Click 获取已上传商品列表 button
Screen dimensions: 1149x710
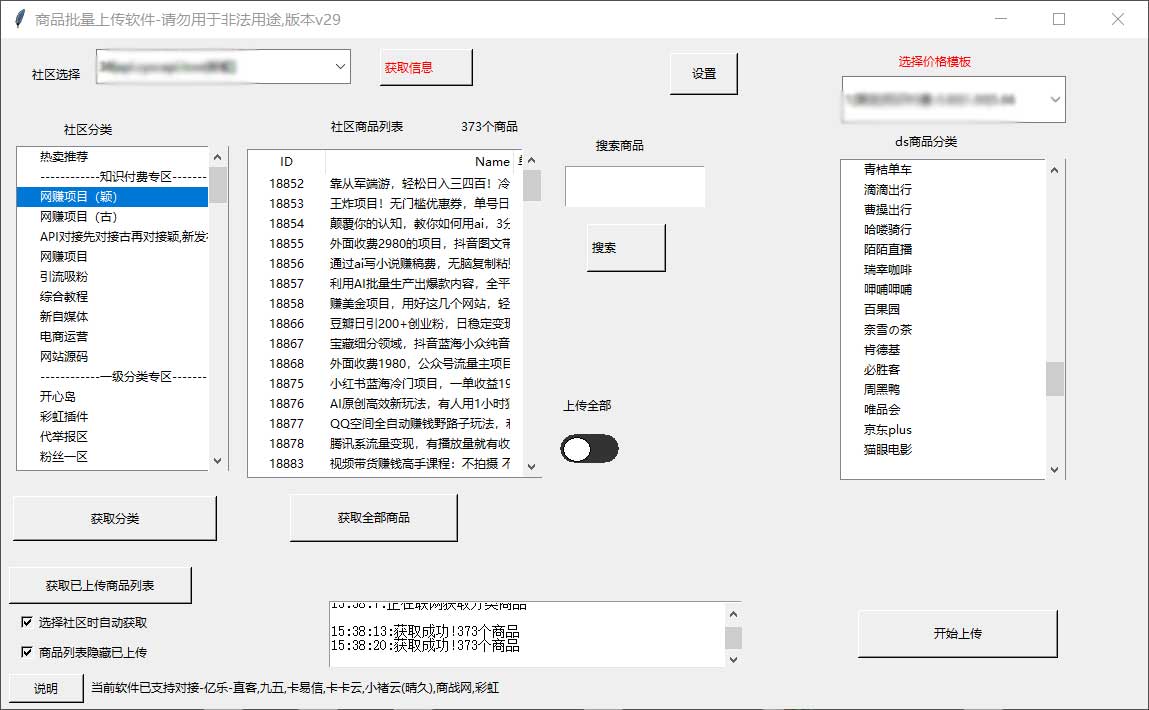[100, 585]
